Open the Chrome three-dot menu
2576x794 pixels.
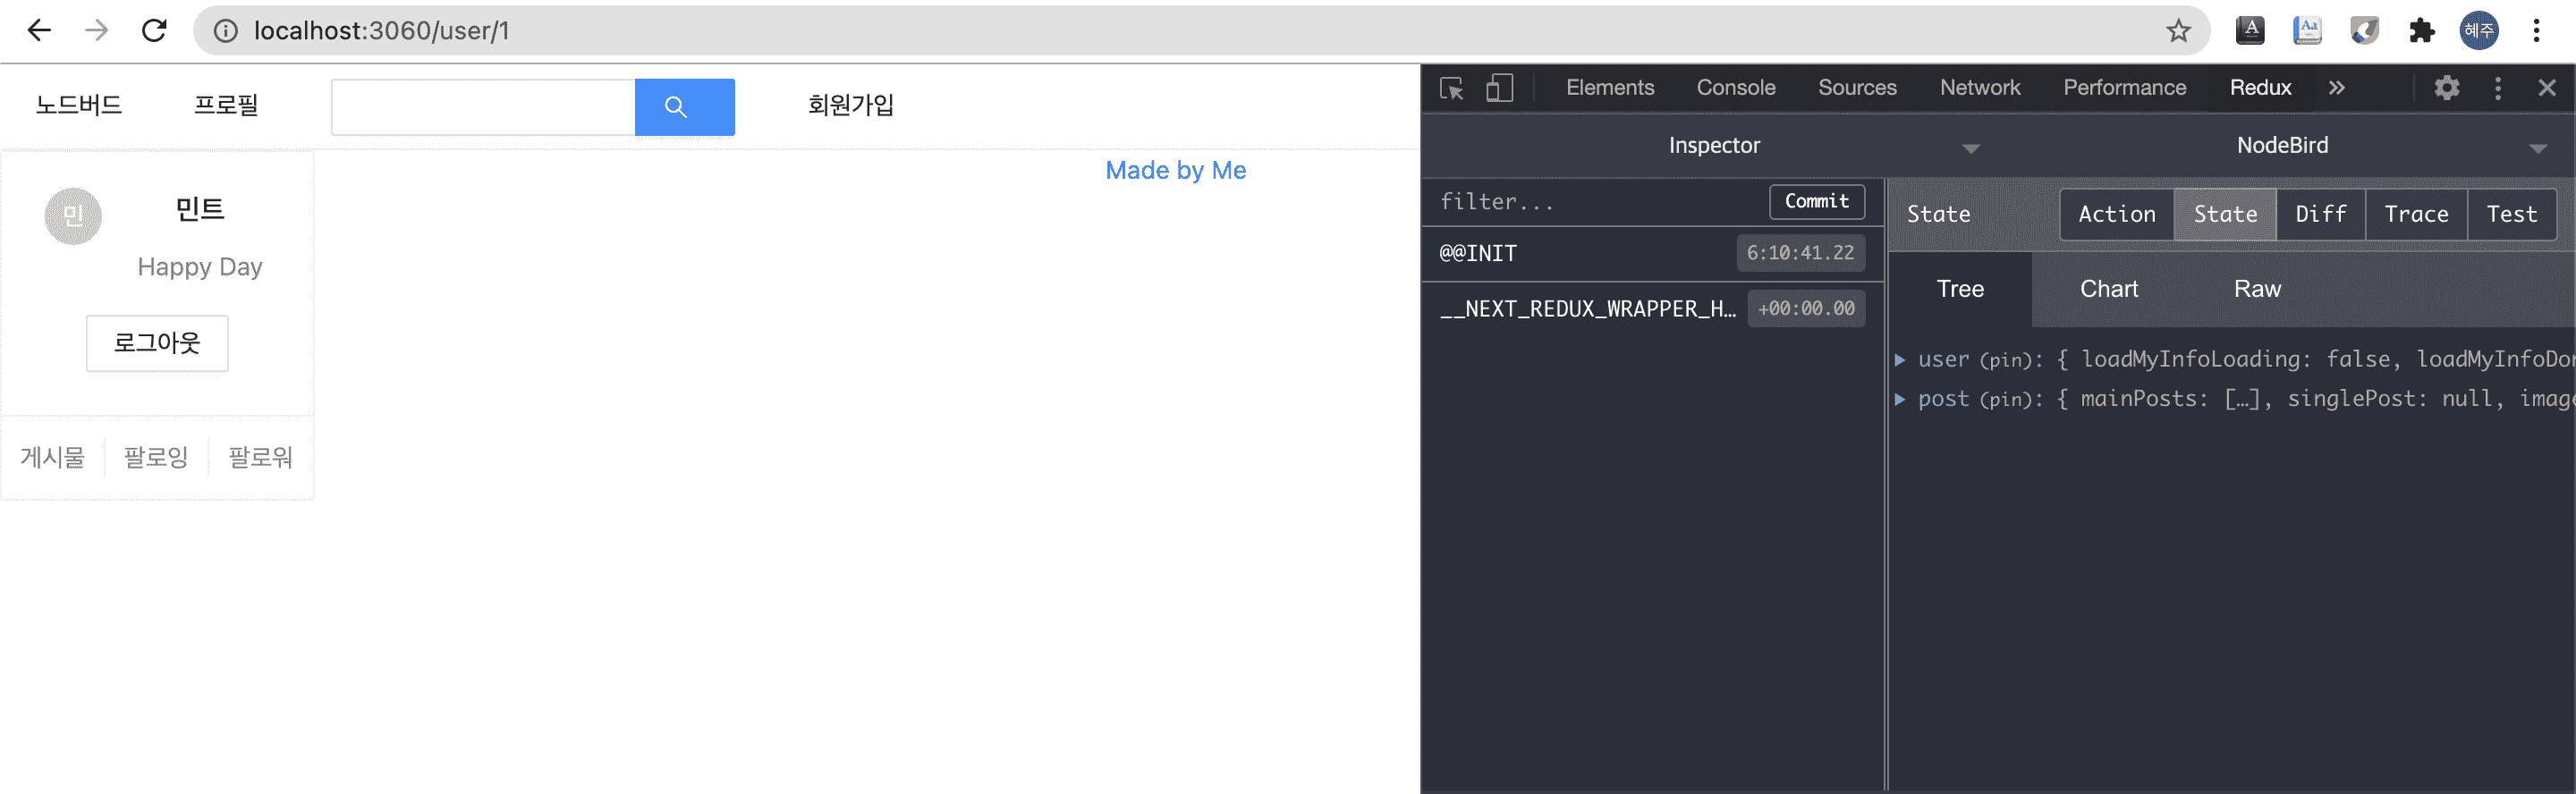(2536, 30)
